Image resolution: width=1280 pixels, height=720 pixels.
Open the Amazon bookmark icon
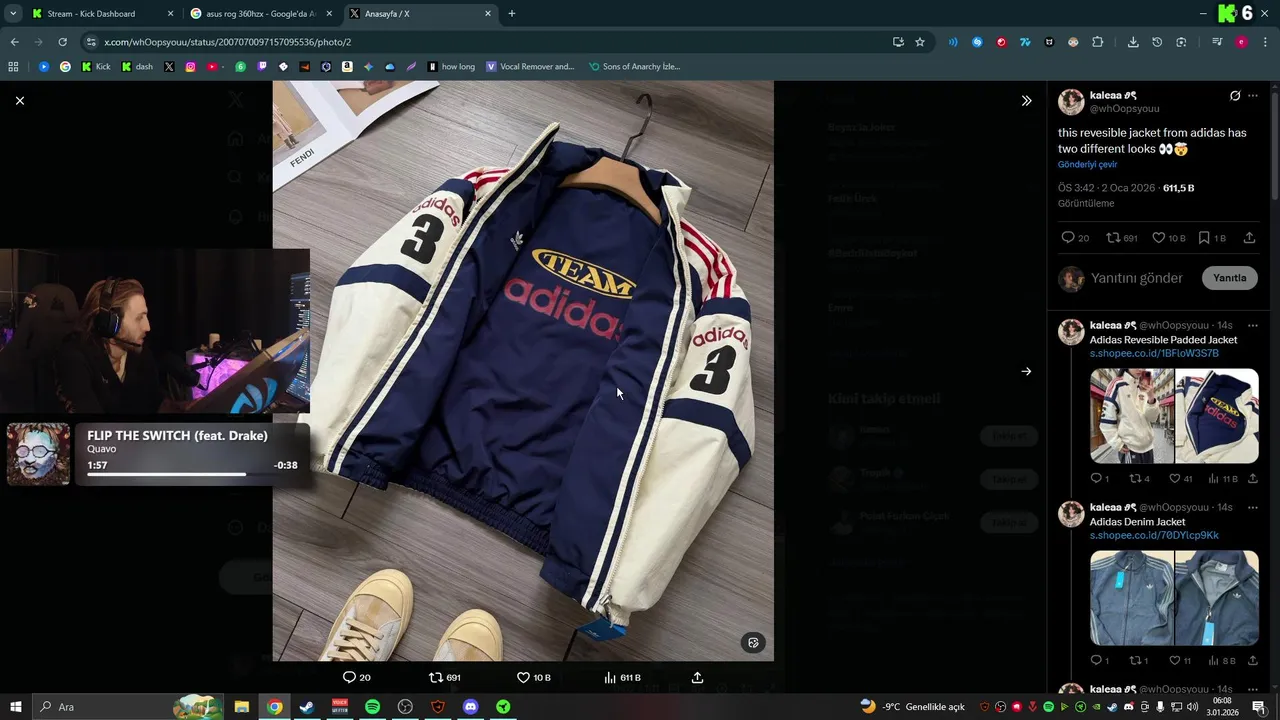pyautogui.click(x=347, y=67)
